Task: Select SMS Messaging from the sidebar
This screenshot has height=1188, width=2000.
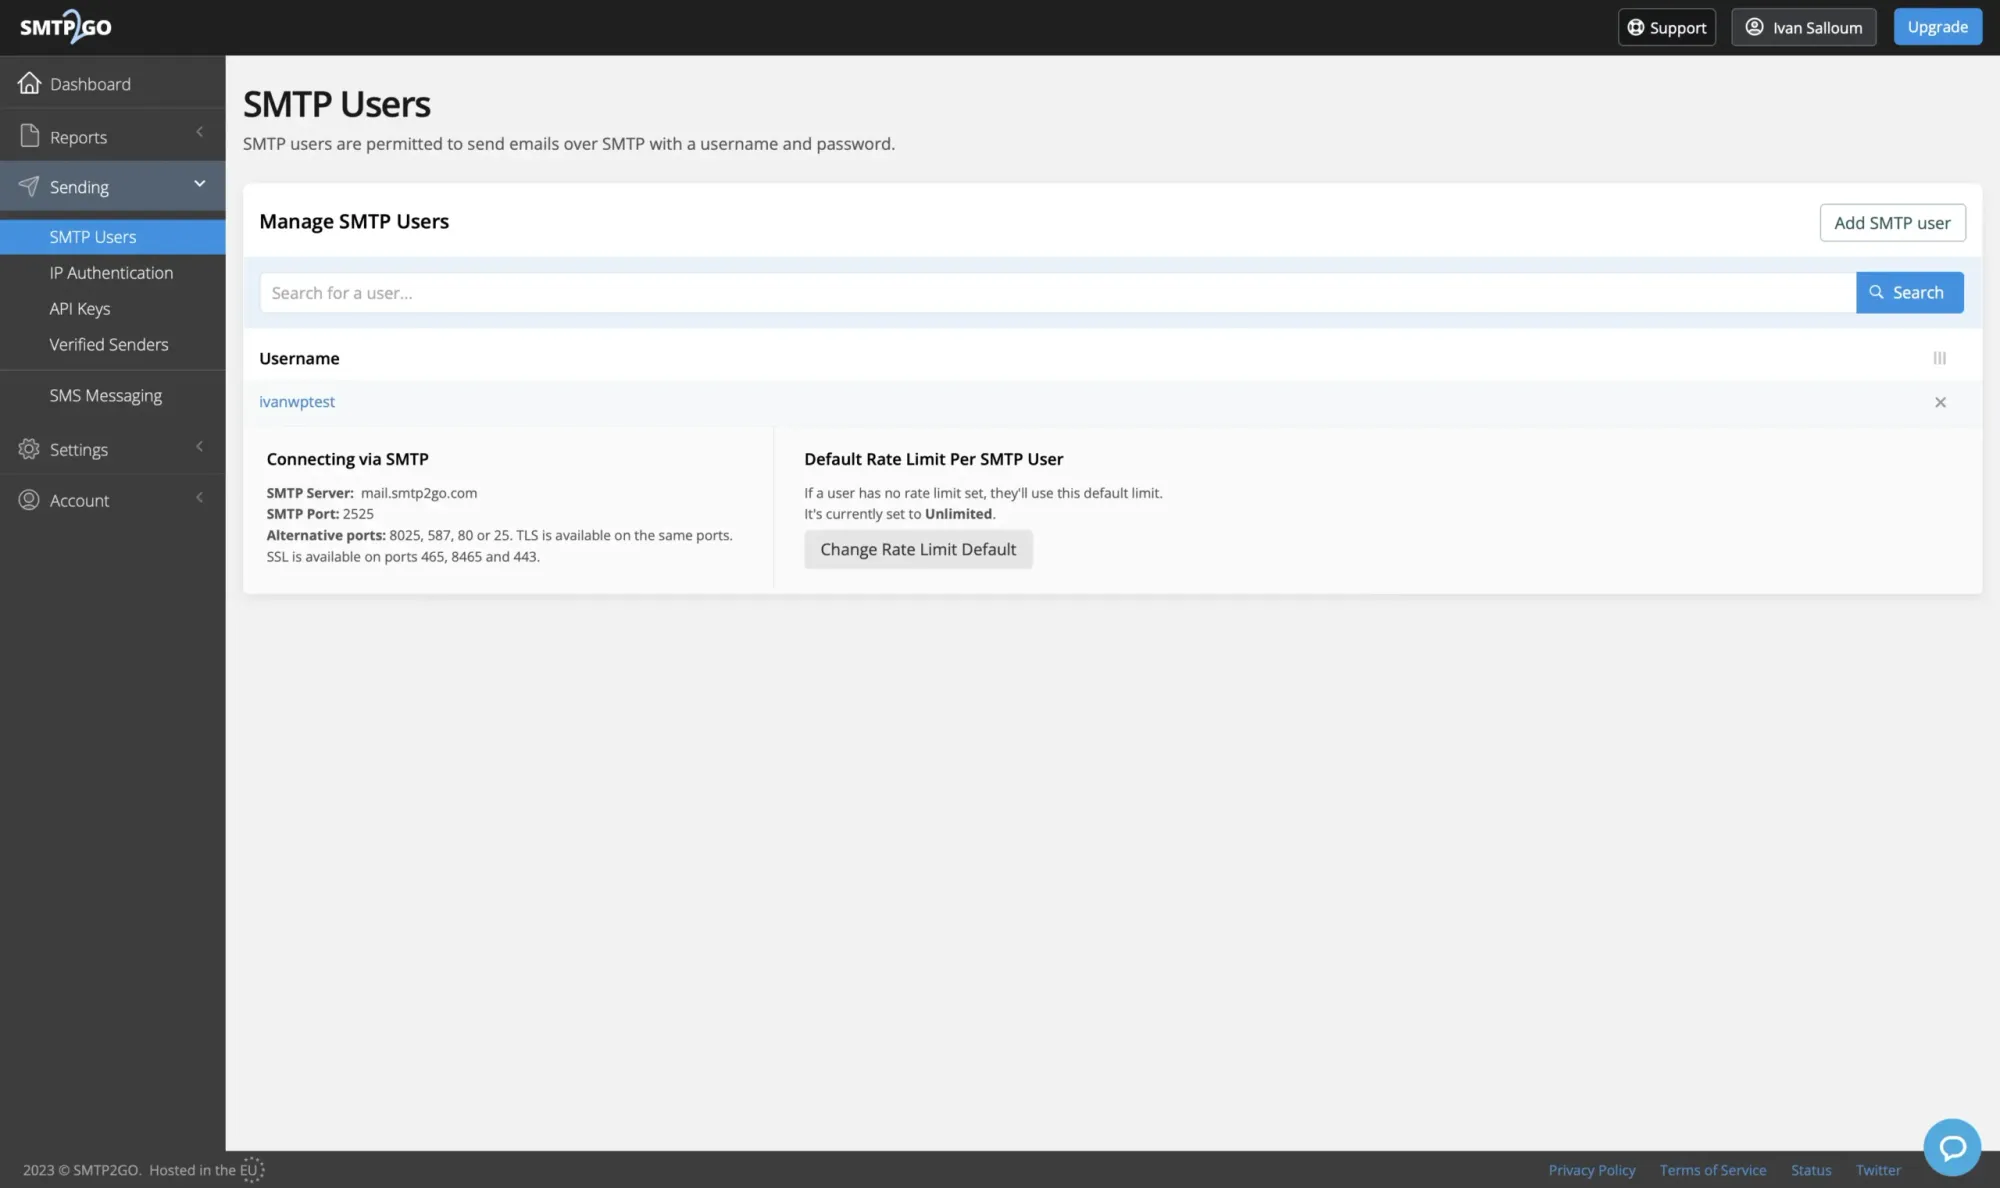Action: [105, 395]
